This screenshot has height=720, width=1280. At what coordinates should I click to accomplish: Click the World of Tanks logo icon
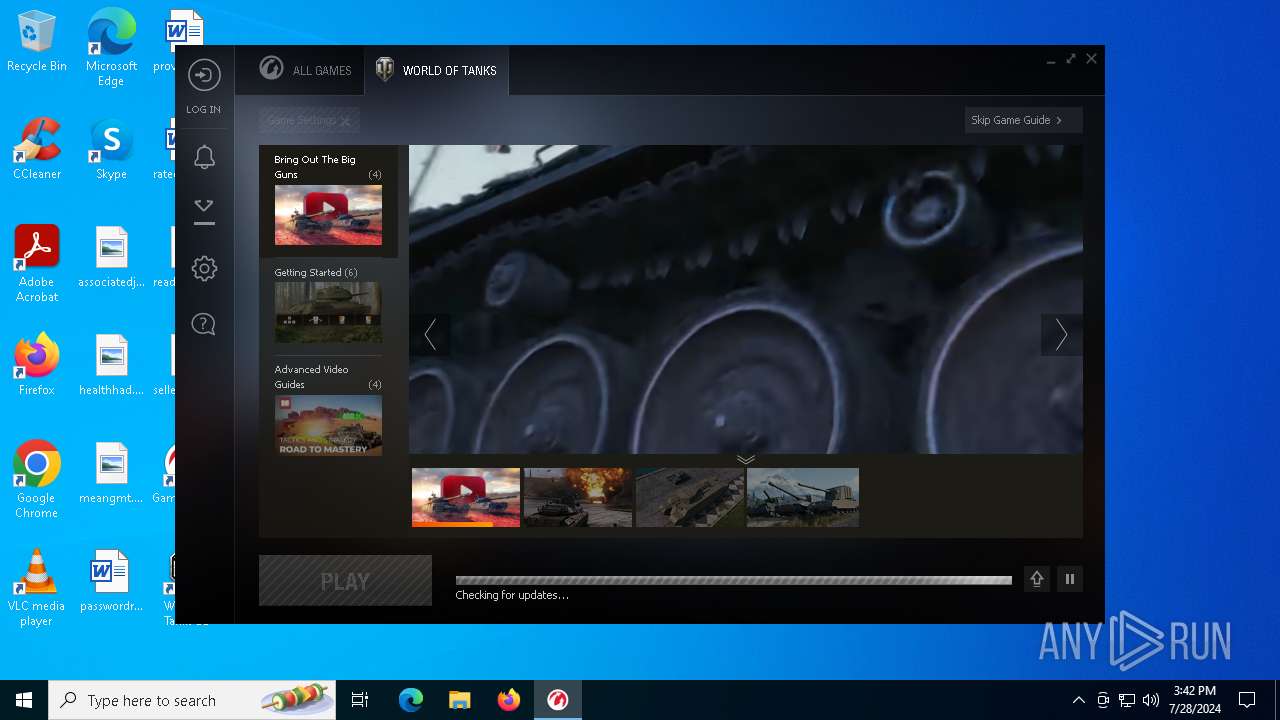384,69
